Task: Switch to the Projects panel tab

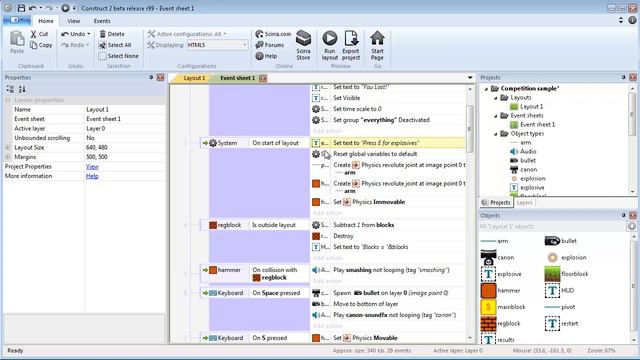Action: (x=496, y=202)
